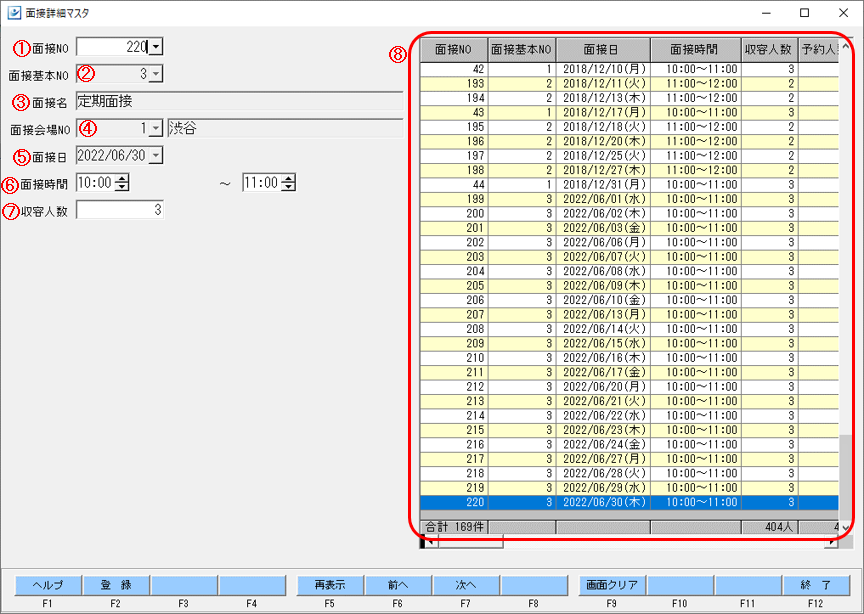Select row dated 2018/12/13(木)
Viewport: 864px width, 614px height.
point(629,98)
